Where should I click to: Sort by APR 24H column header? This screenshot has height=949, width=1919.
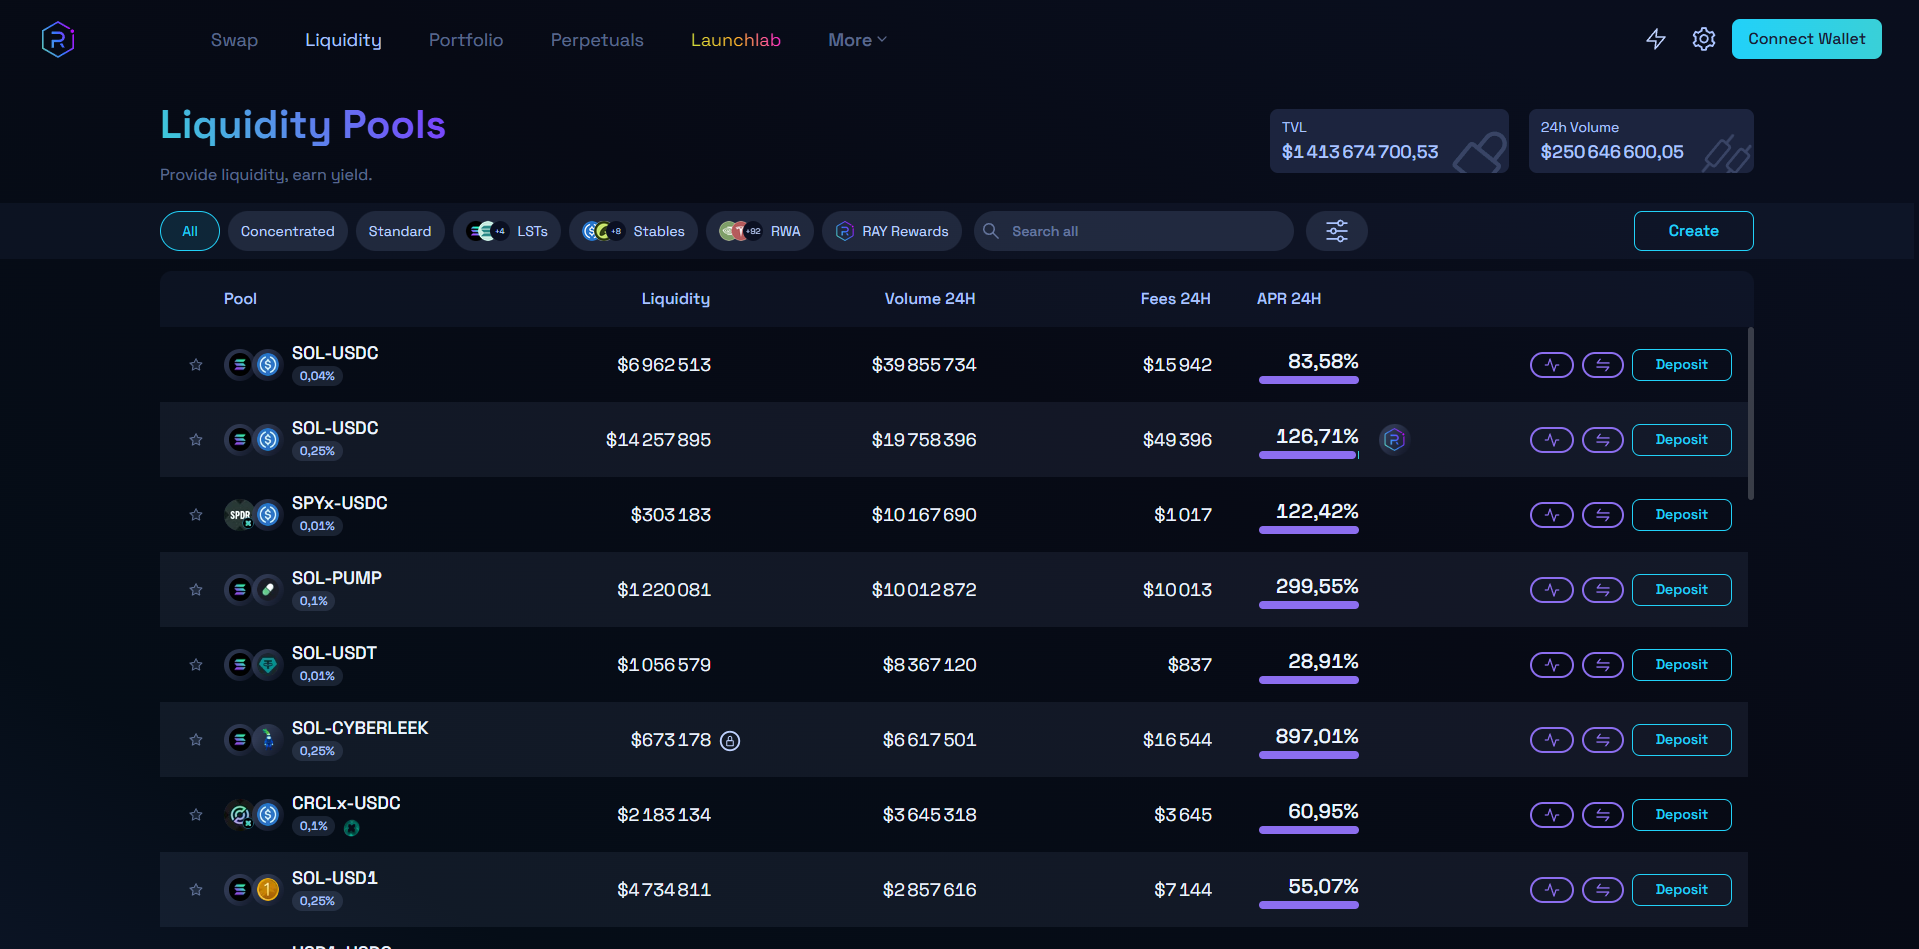(1289, 299)
